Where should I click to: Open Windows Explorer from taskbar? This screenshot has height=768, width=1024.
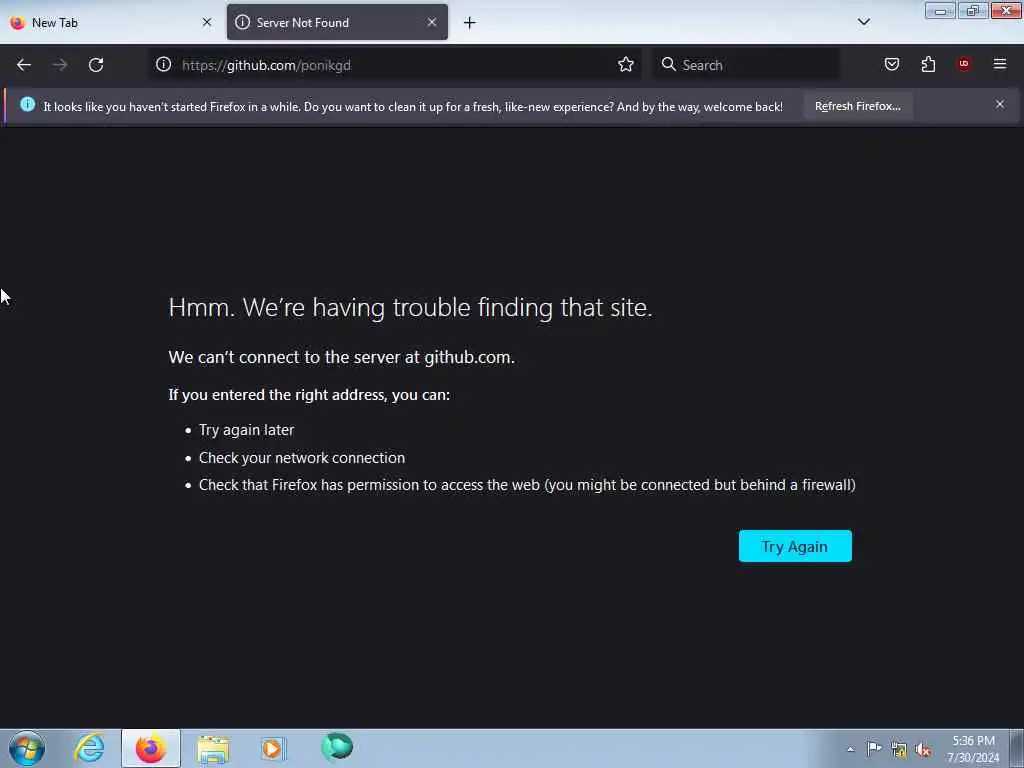point(213,748)
